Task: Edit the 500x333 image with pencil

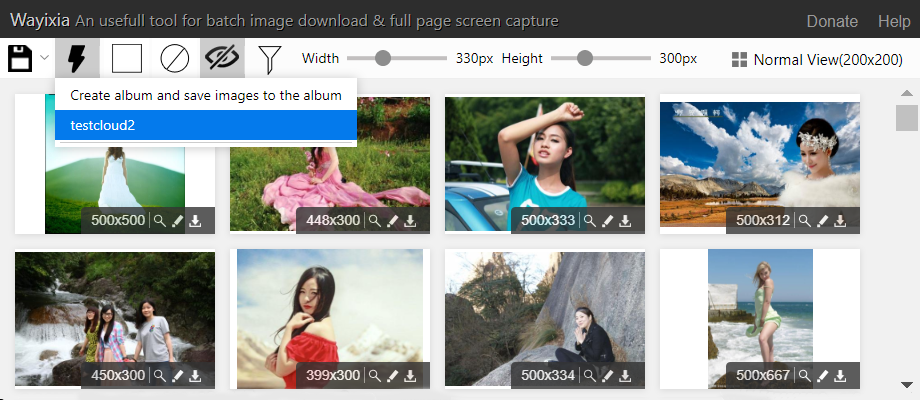Action: tap(608, 221)
